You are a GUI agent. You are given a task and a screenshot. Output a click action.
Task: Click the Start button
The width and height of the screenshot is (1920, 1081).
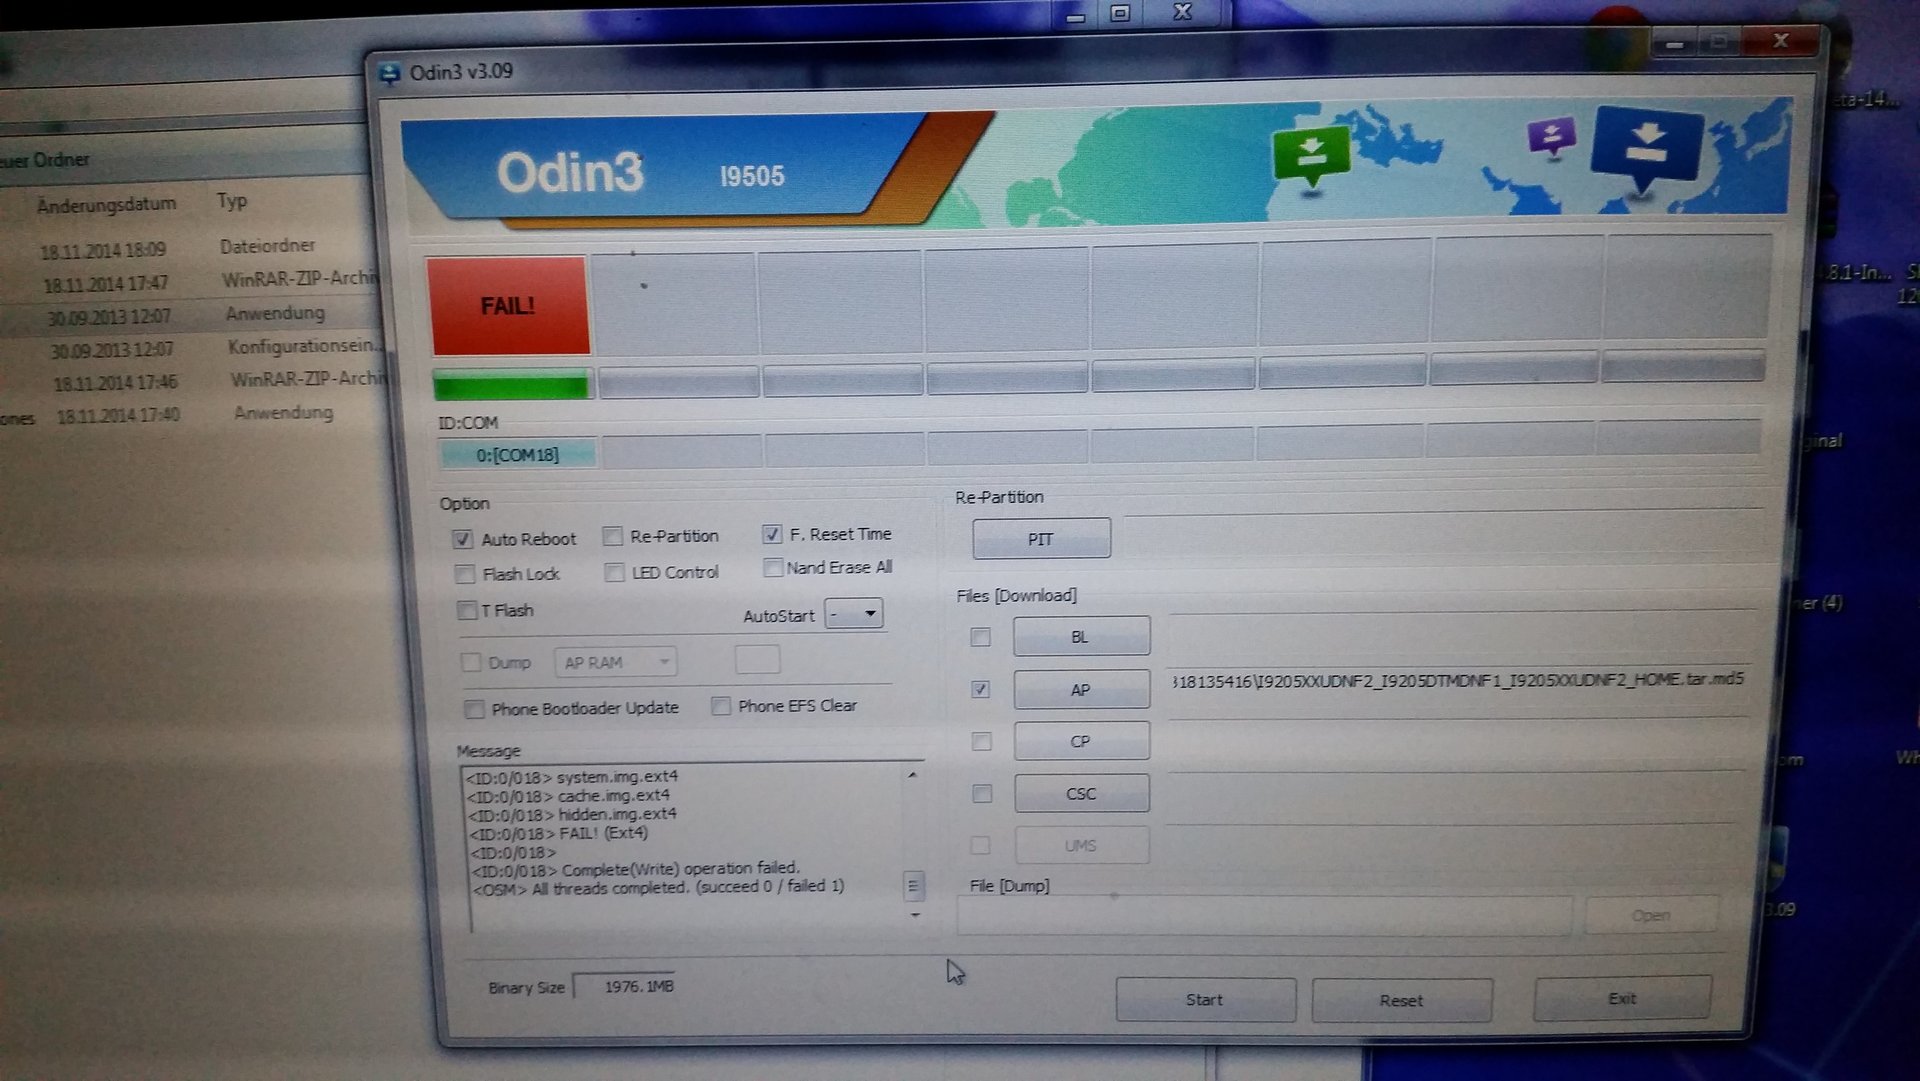1205,1000
